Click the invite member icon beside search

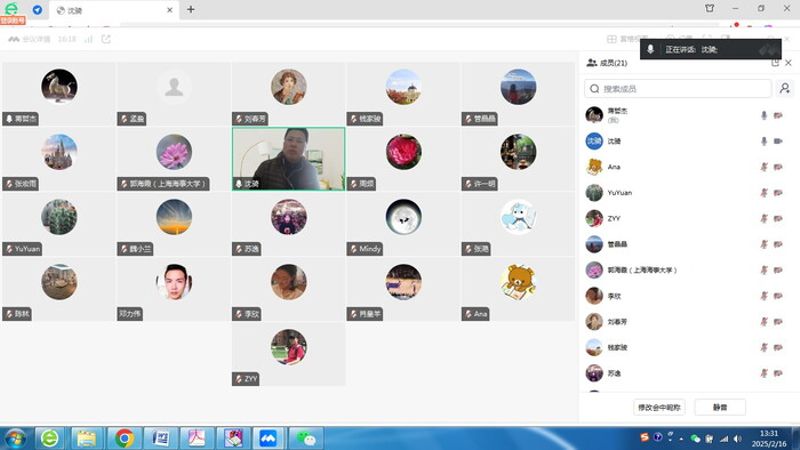[x=785, y=89]
